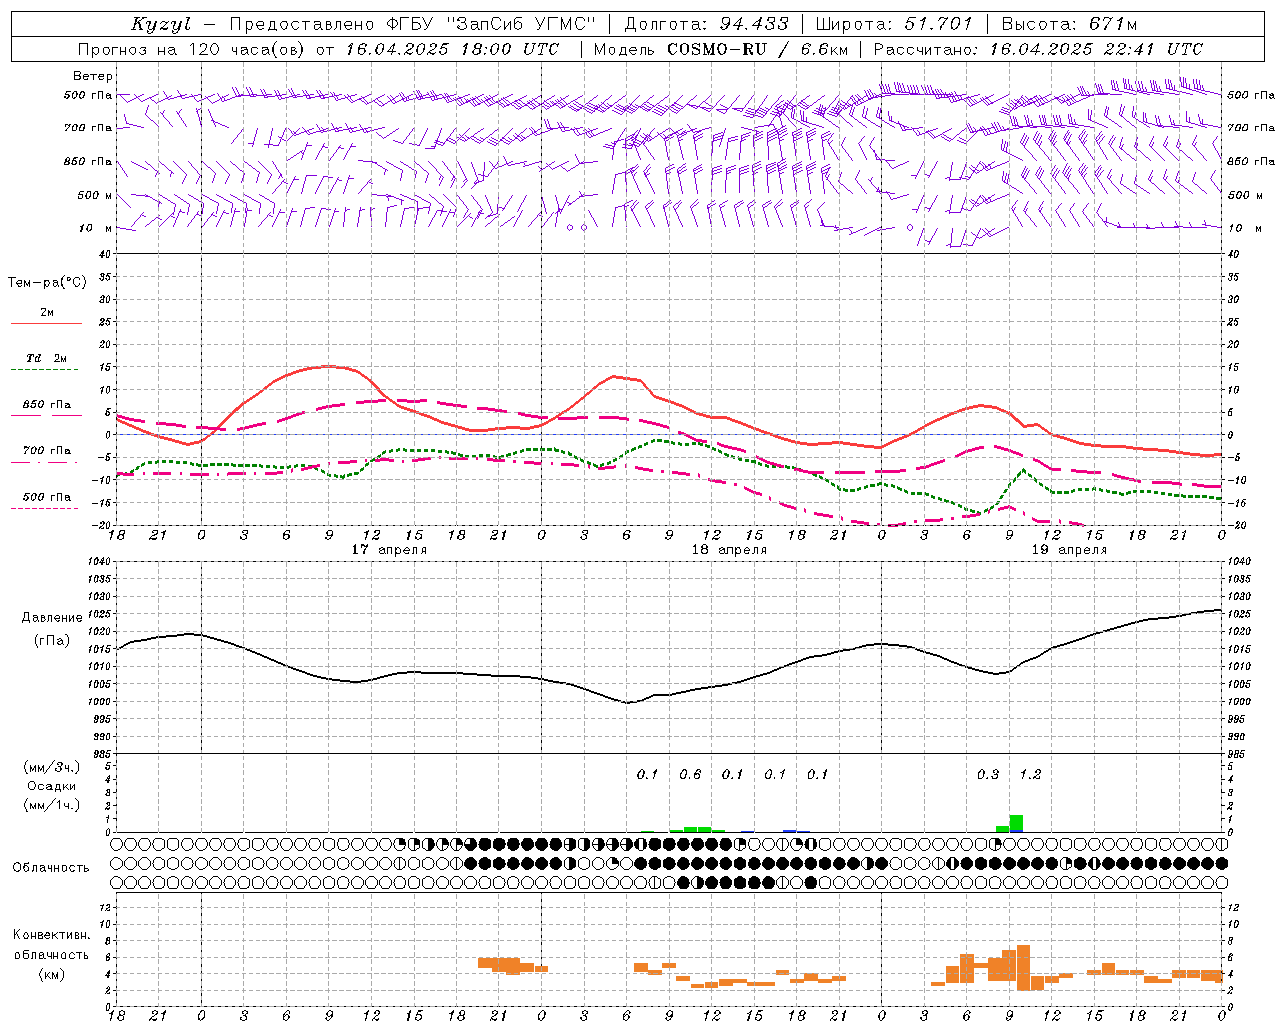Click the "1040" tick on left pressure axis
This screenshot has height=1024, width=1280.
click(x=98, y=561)
